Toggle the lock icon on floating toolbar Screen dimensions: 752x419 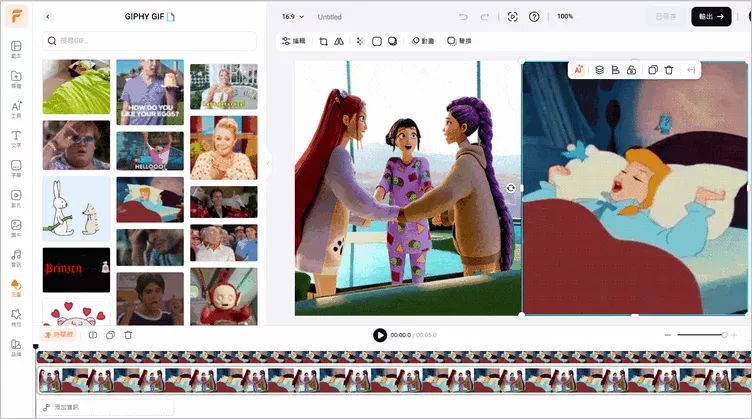pyautogui.click(x=633, y=70)
